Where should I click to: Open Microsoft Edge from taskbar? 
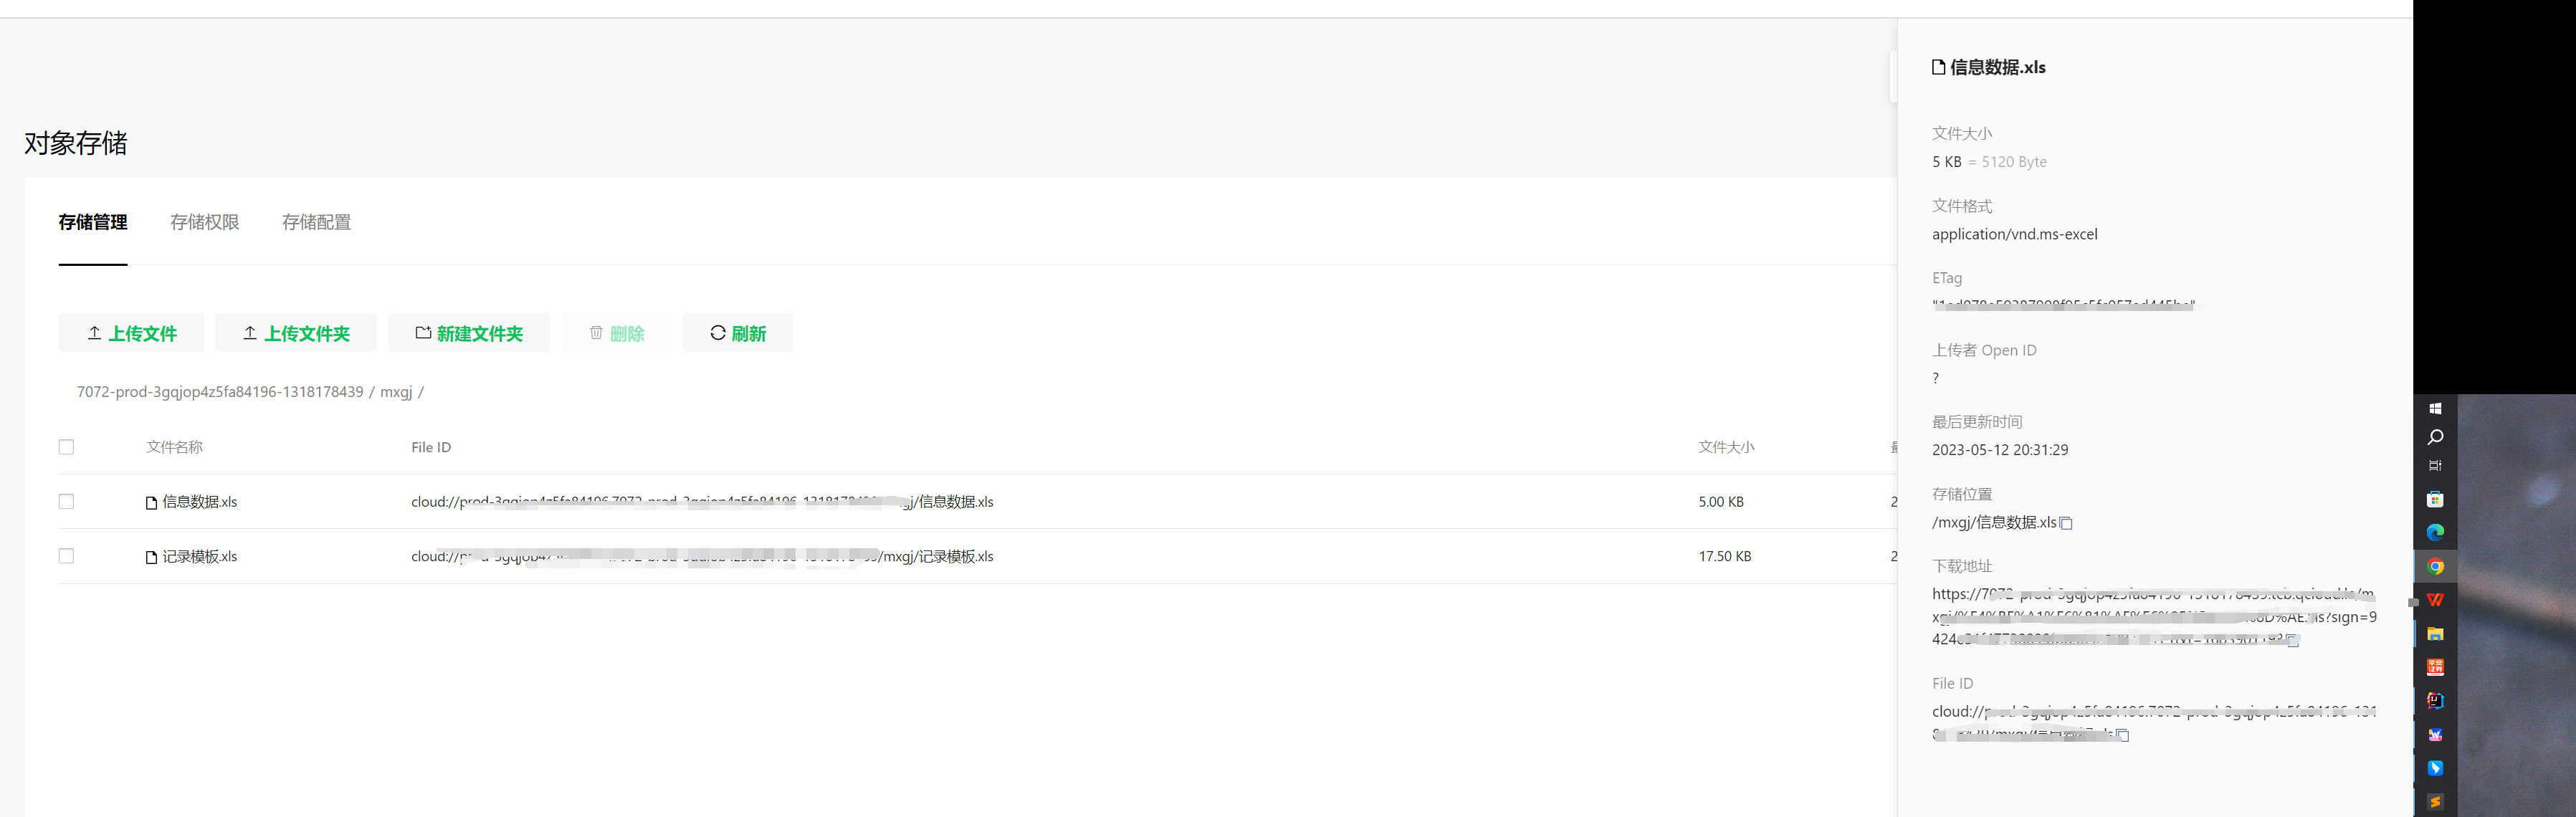pos(2435,533)
